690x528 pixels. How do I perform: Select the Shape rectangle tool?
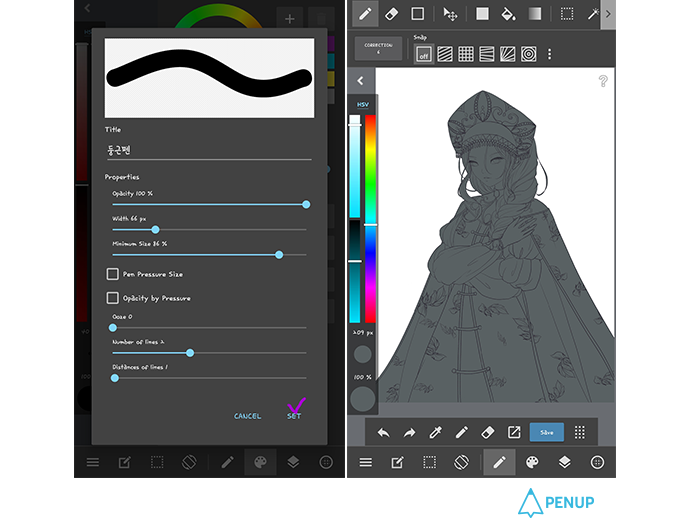[418, 14]
